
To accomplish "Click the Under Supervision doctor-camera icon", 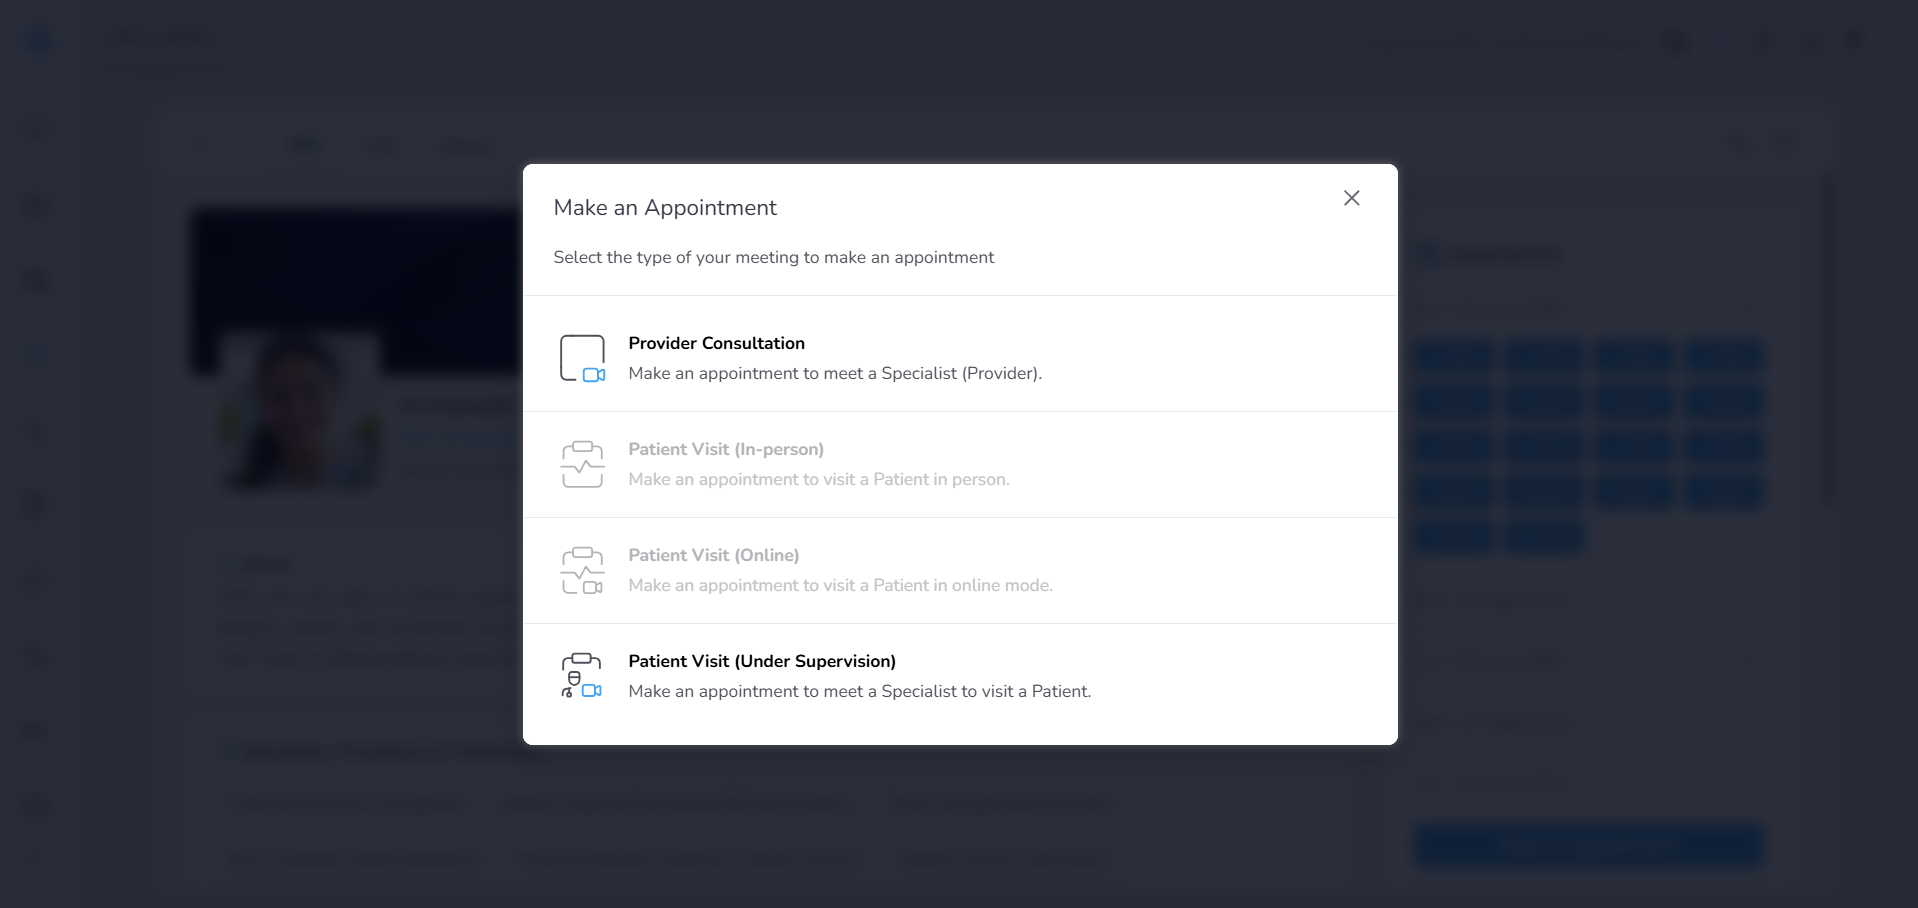I will [582, 676].
